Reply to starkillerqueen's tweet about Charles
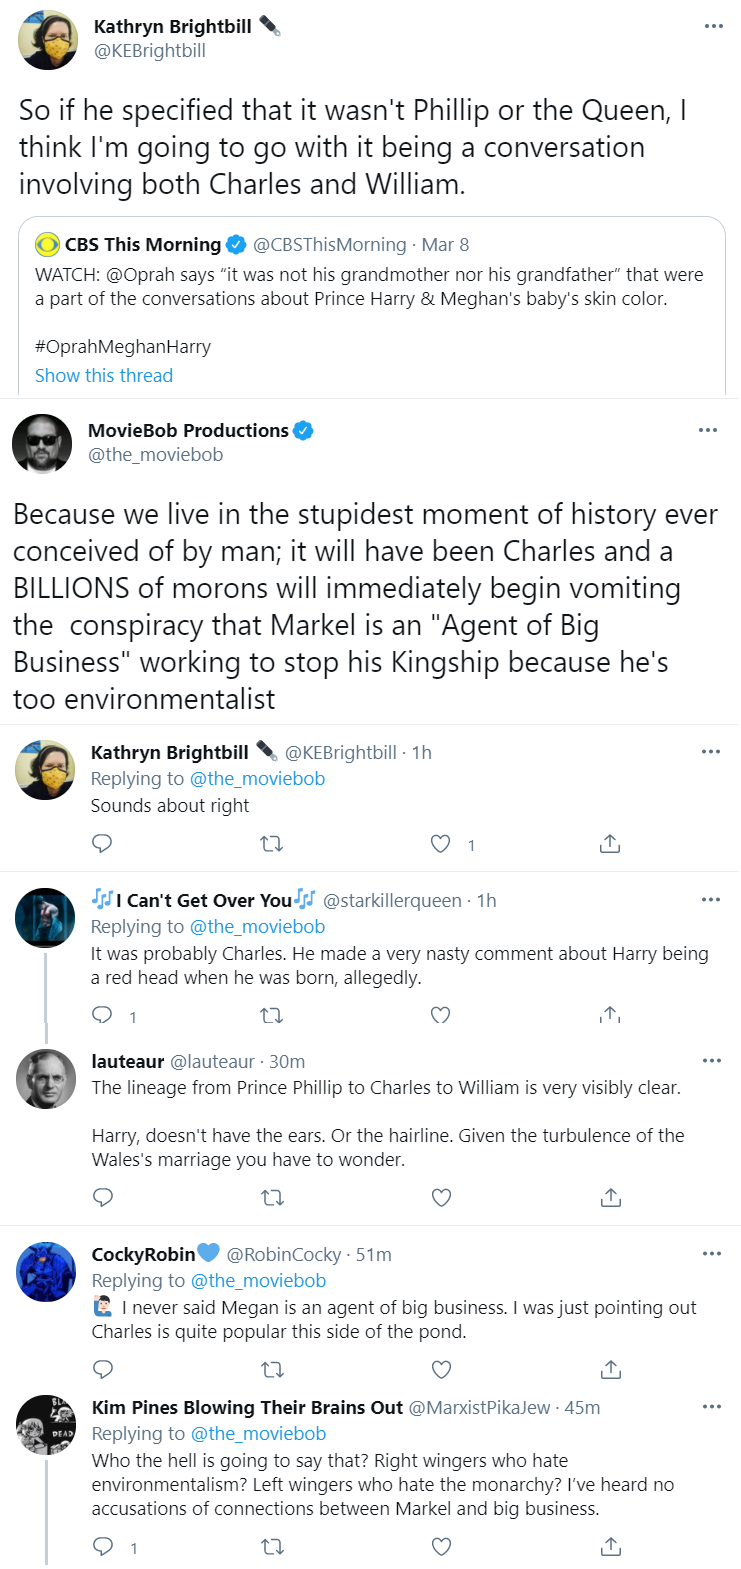 [x=102, y=1015]
